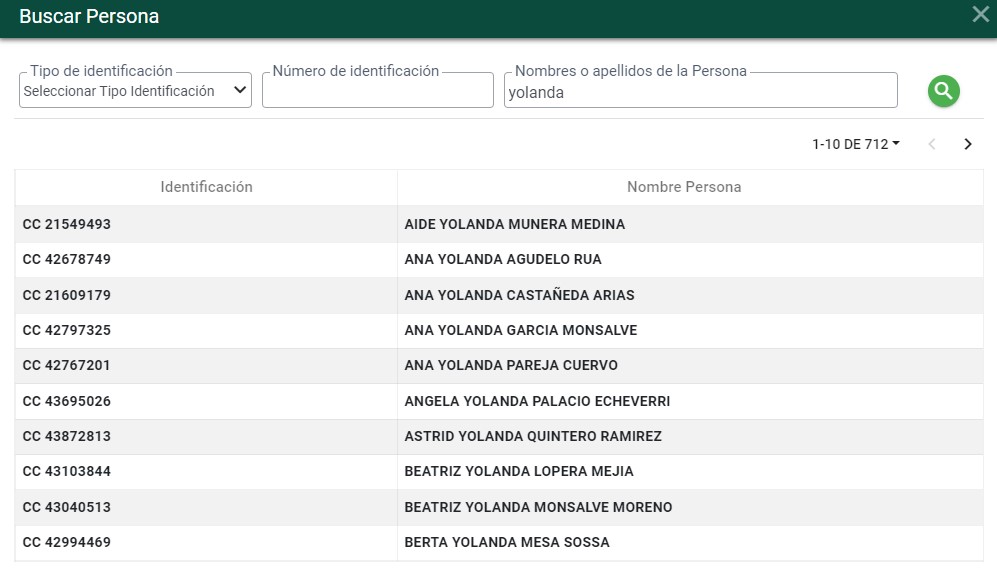Select identification CC 42767201
The image size is (997, 571).
[x=67, y=366]
